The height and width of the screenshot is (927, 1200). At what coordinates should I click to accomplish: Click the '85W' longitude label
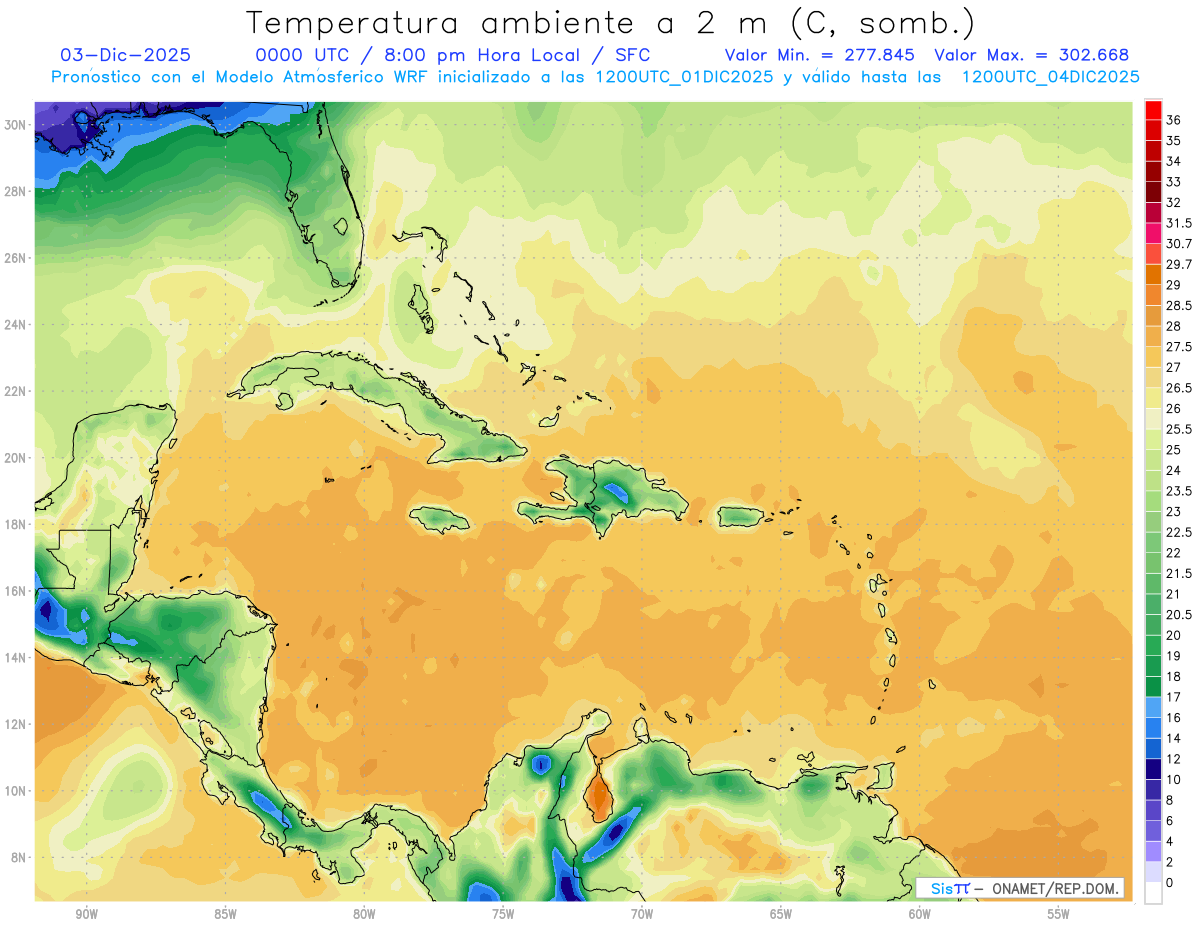pyautogui.click(x=225, y=914)
